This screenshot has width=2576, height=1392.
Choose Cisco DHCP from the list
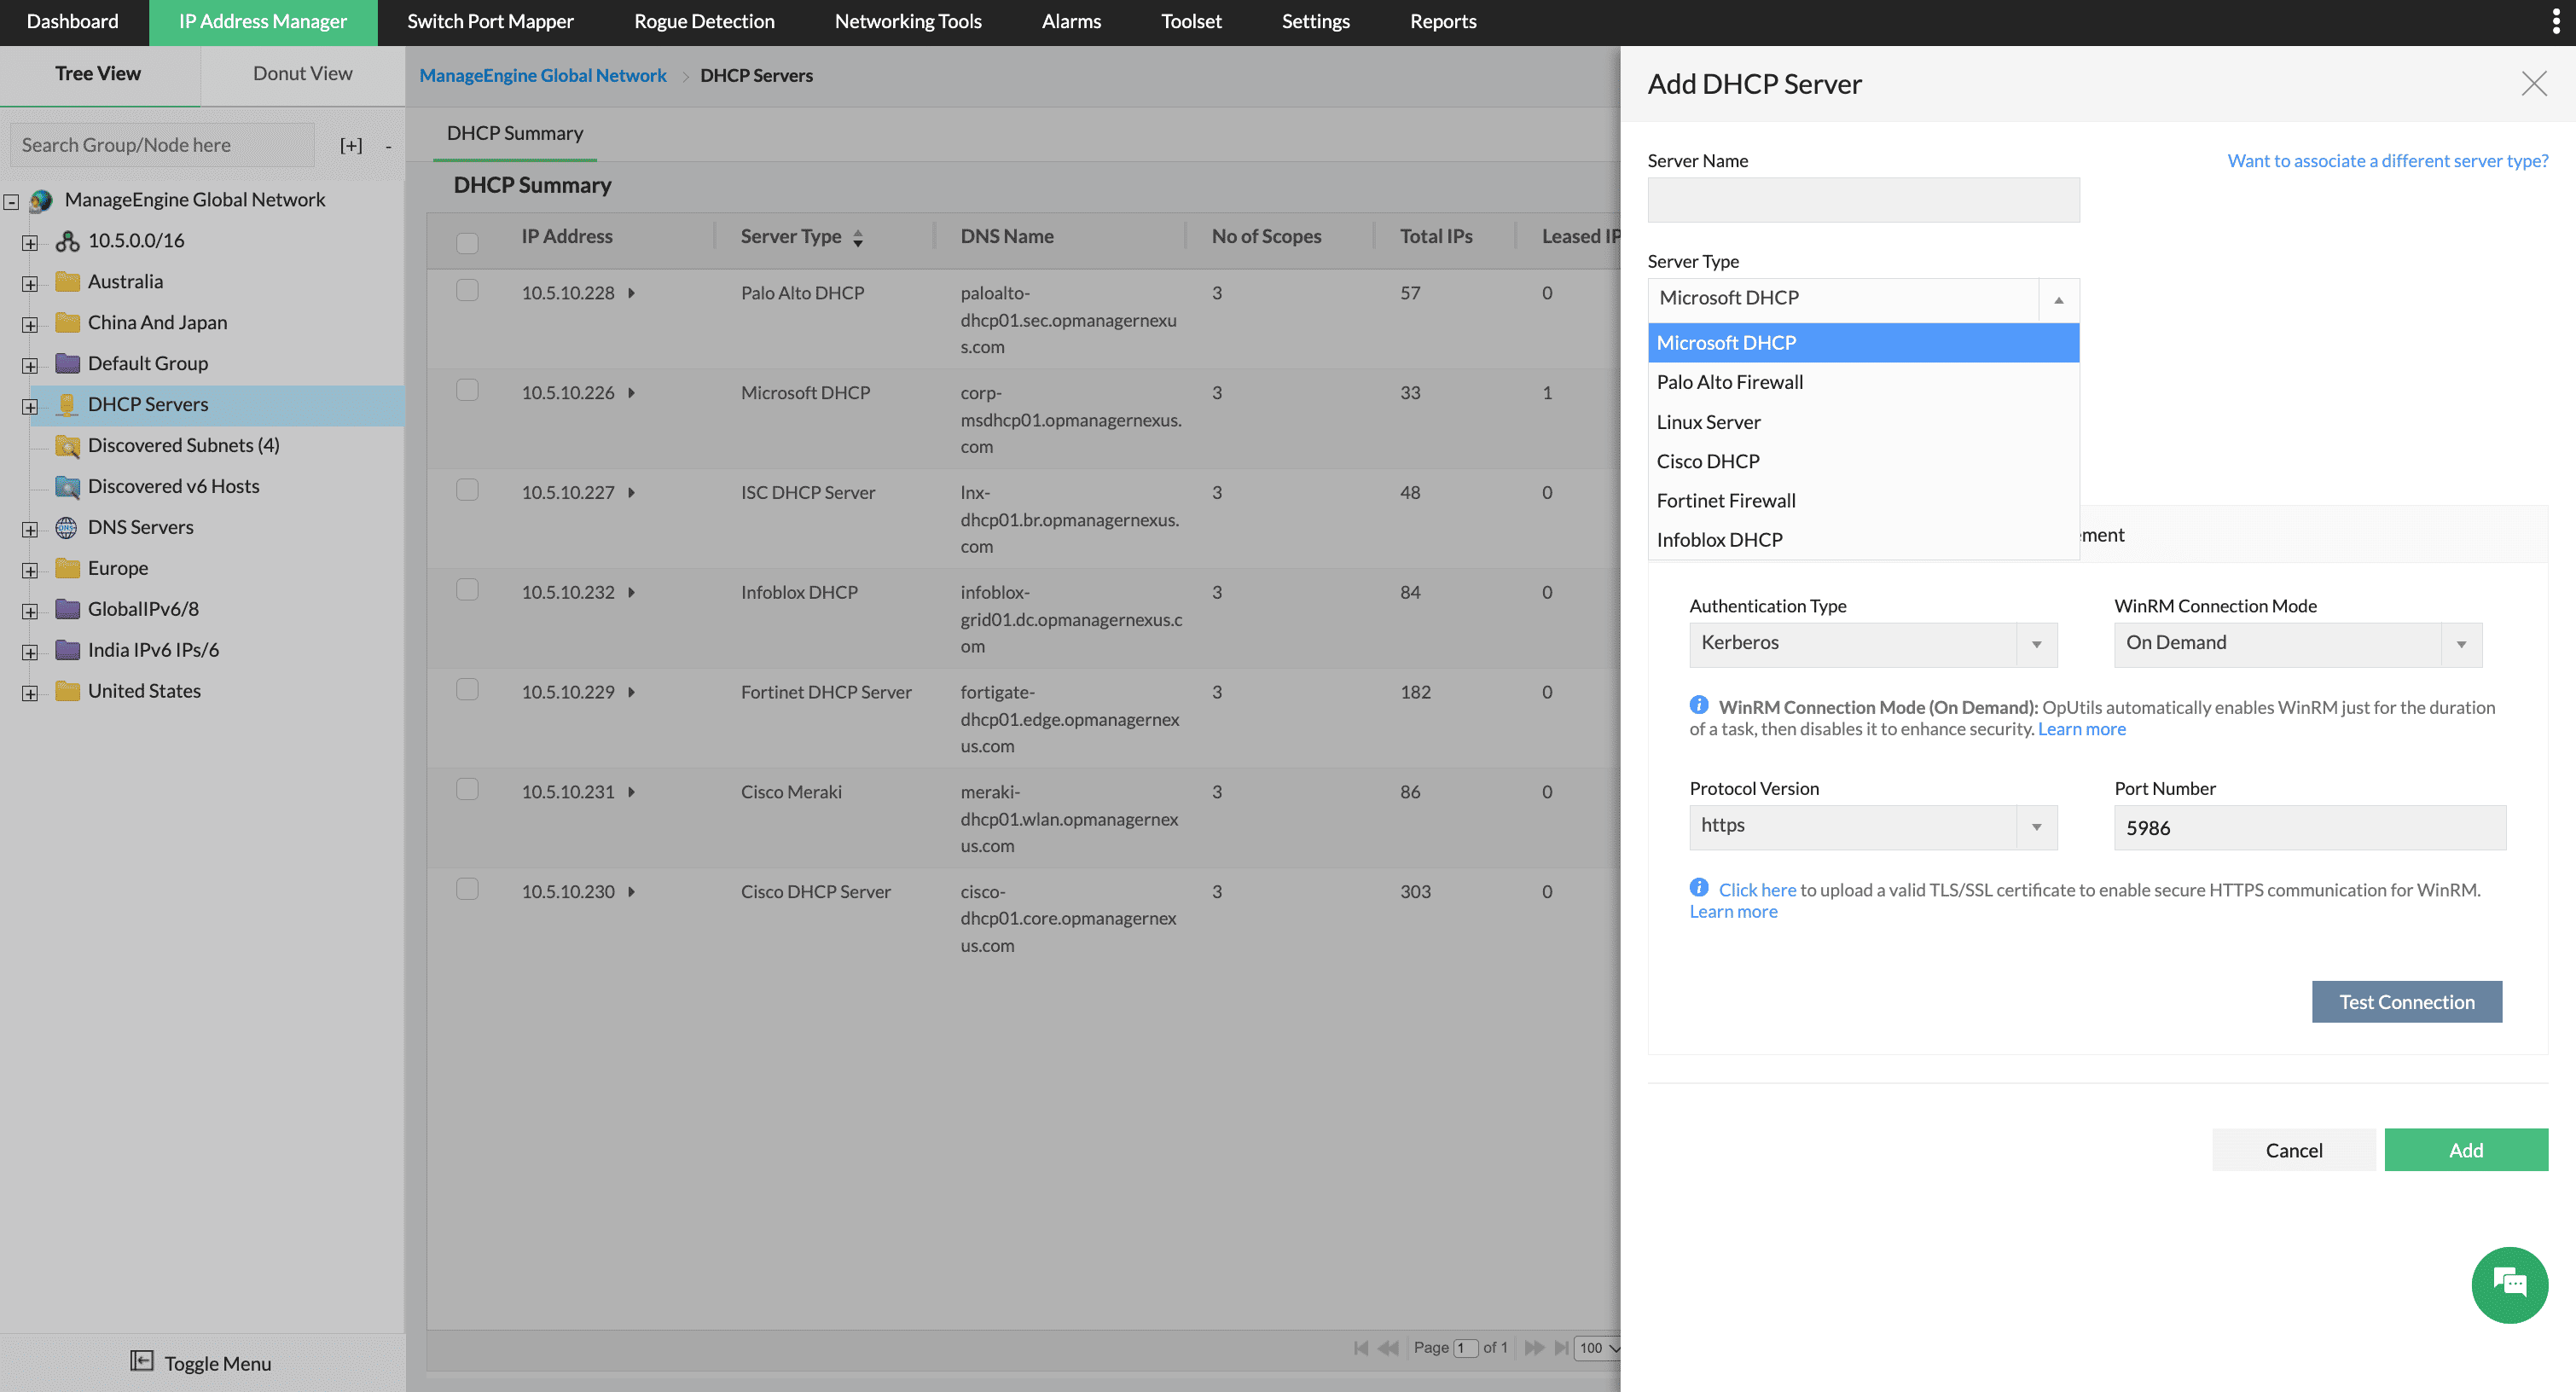pos(1863,461)
